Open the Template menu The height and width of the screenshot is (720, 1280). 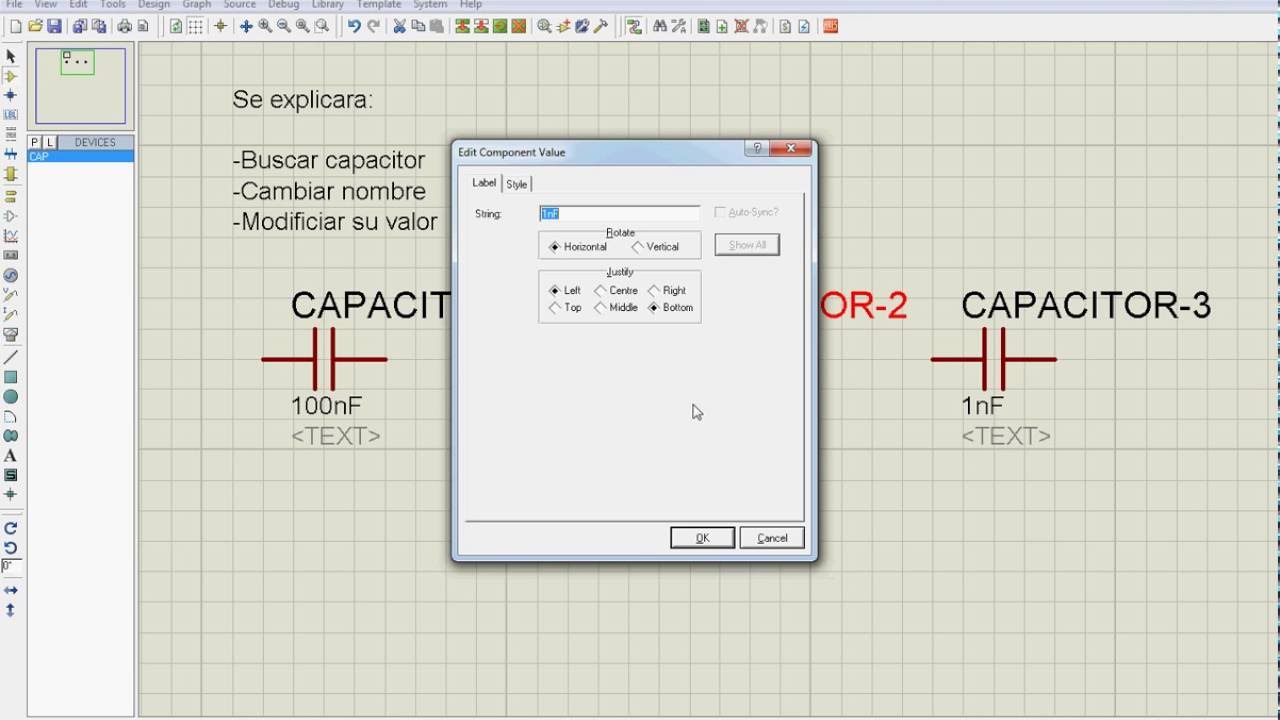tap(379, 4)
